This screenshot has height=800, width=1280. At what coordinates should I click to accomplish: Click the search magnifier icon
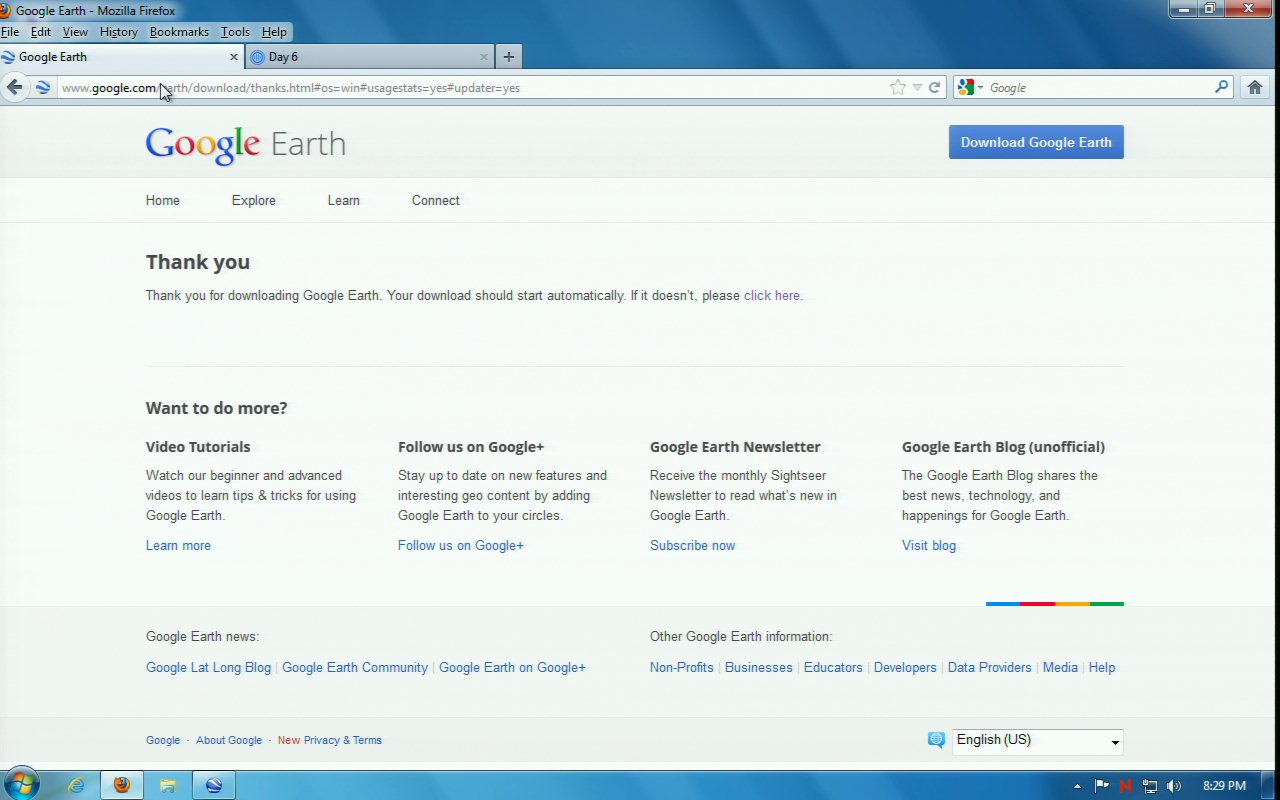(x=1221, y=87)
